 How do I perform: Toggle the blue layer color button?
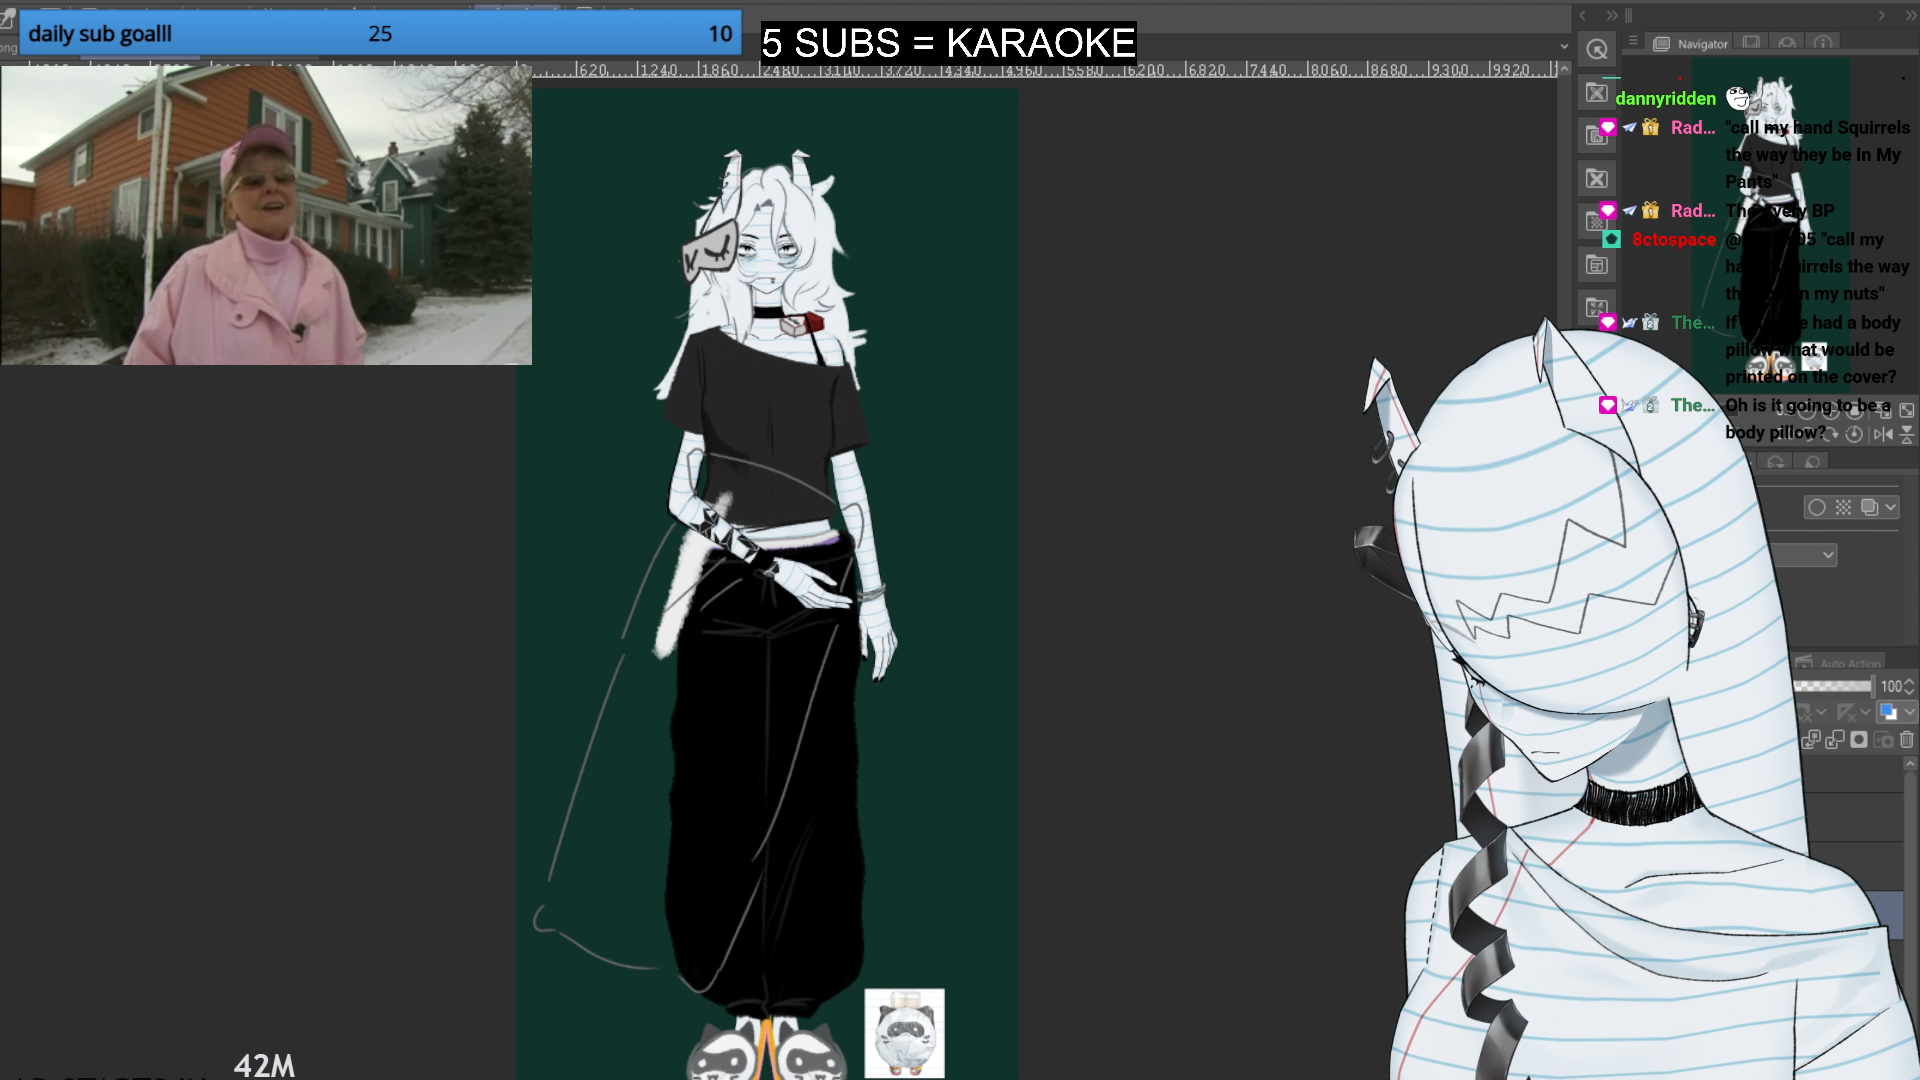coord(1888,712)
